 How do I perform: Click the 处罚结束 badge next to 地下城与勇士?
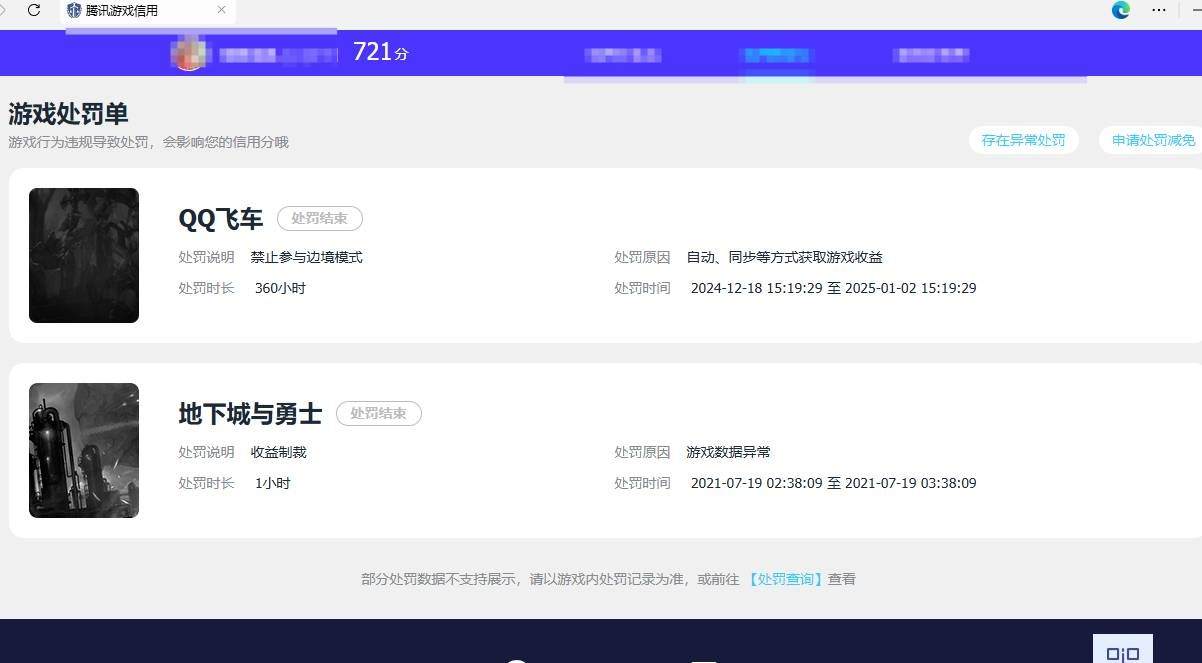[379, 413]
